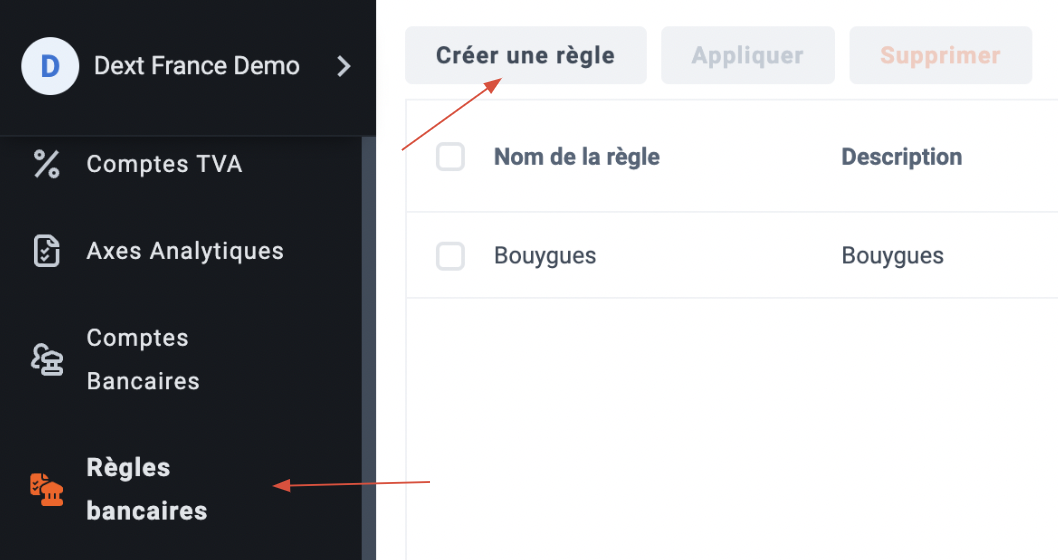Select the Axes Analytiques checklist icon
This screenshot has width=1058, height=560.
(47, 251)
